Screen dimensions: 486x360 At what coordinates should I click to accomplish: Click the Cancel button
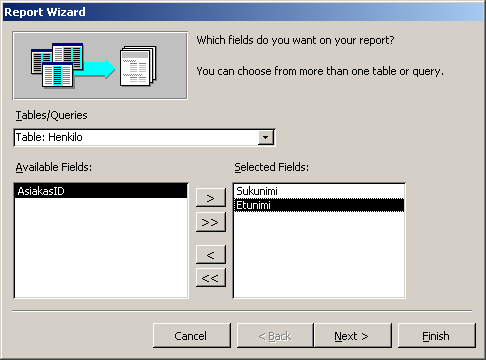(x=192, y=336)
